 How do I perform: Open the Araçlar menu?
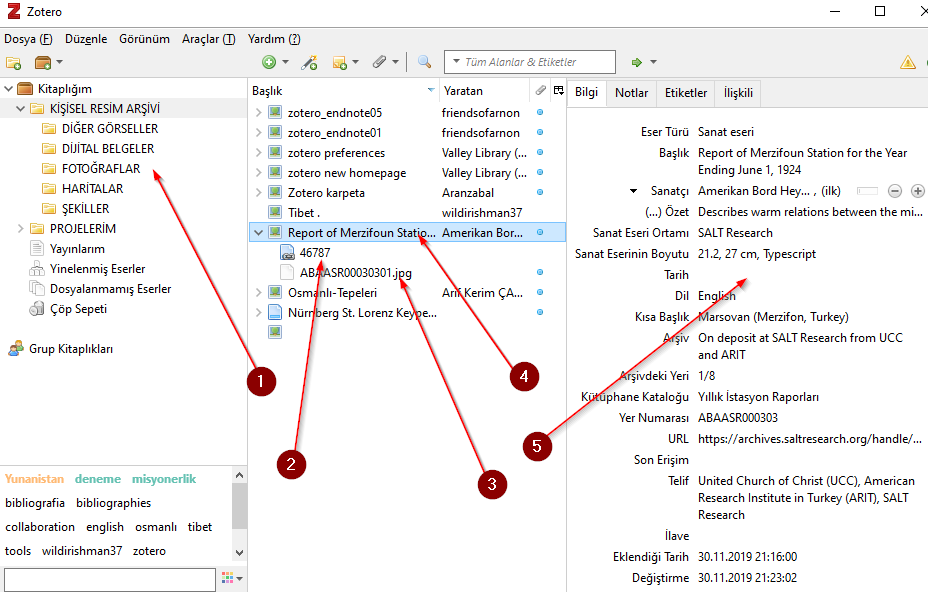point(208,39)
